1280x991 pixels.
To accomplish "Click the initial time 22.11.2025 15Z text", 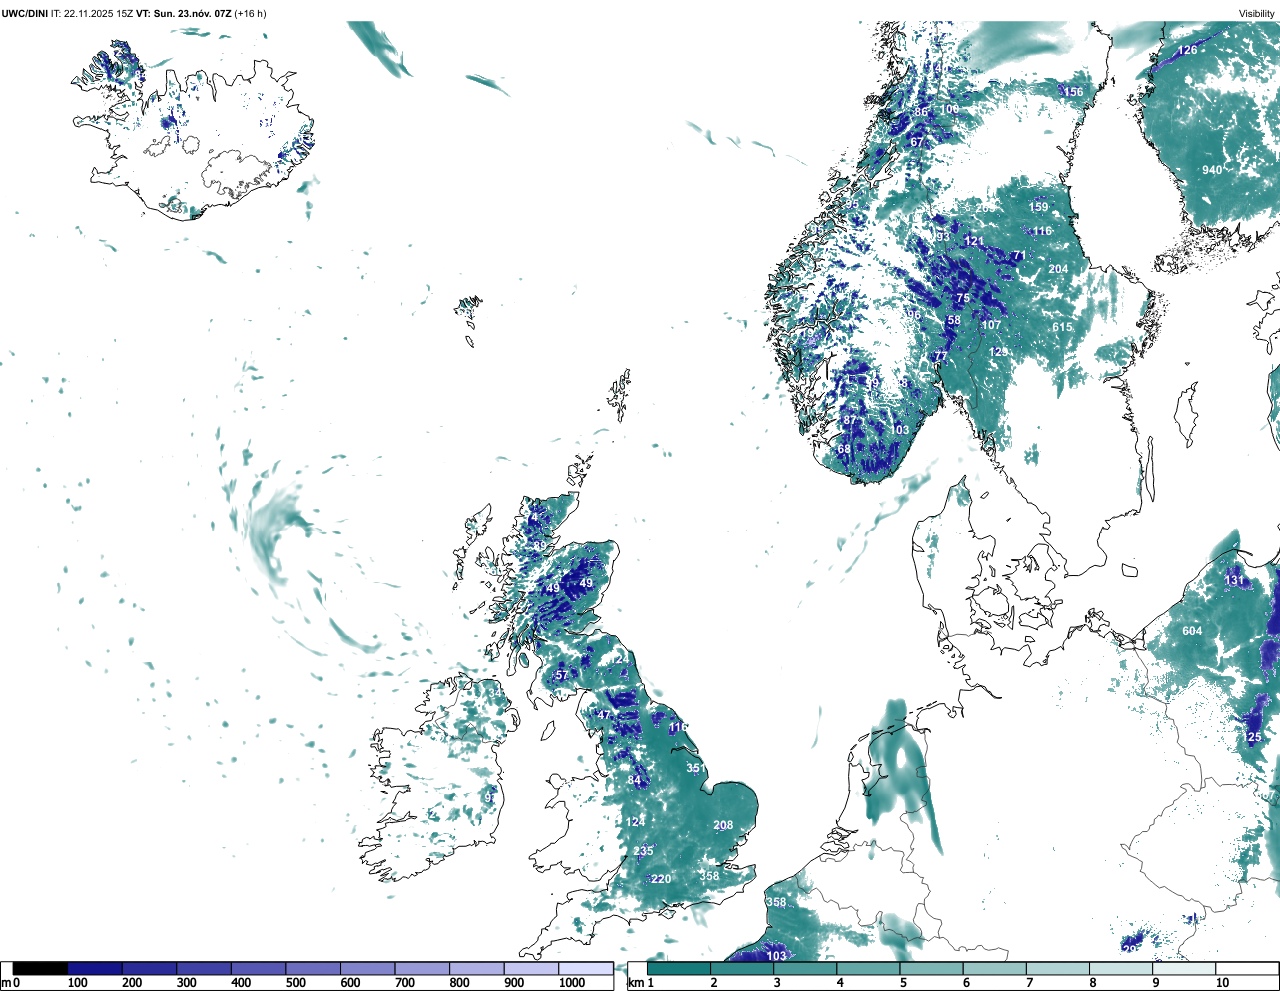I will pyautogui.click(x=99, y=13).
